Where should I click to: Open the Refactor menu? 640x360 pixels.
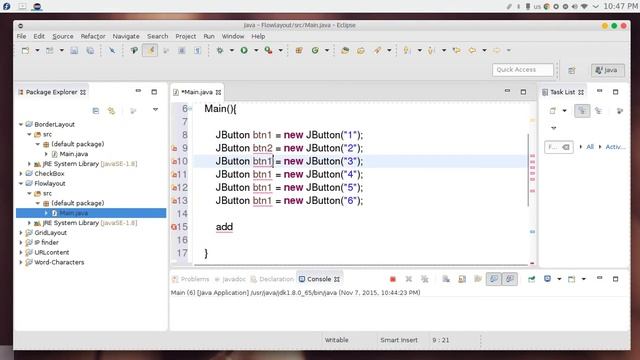tap(93, 36)
